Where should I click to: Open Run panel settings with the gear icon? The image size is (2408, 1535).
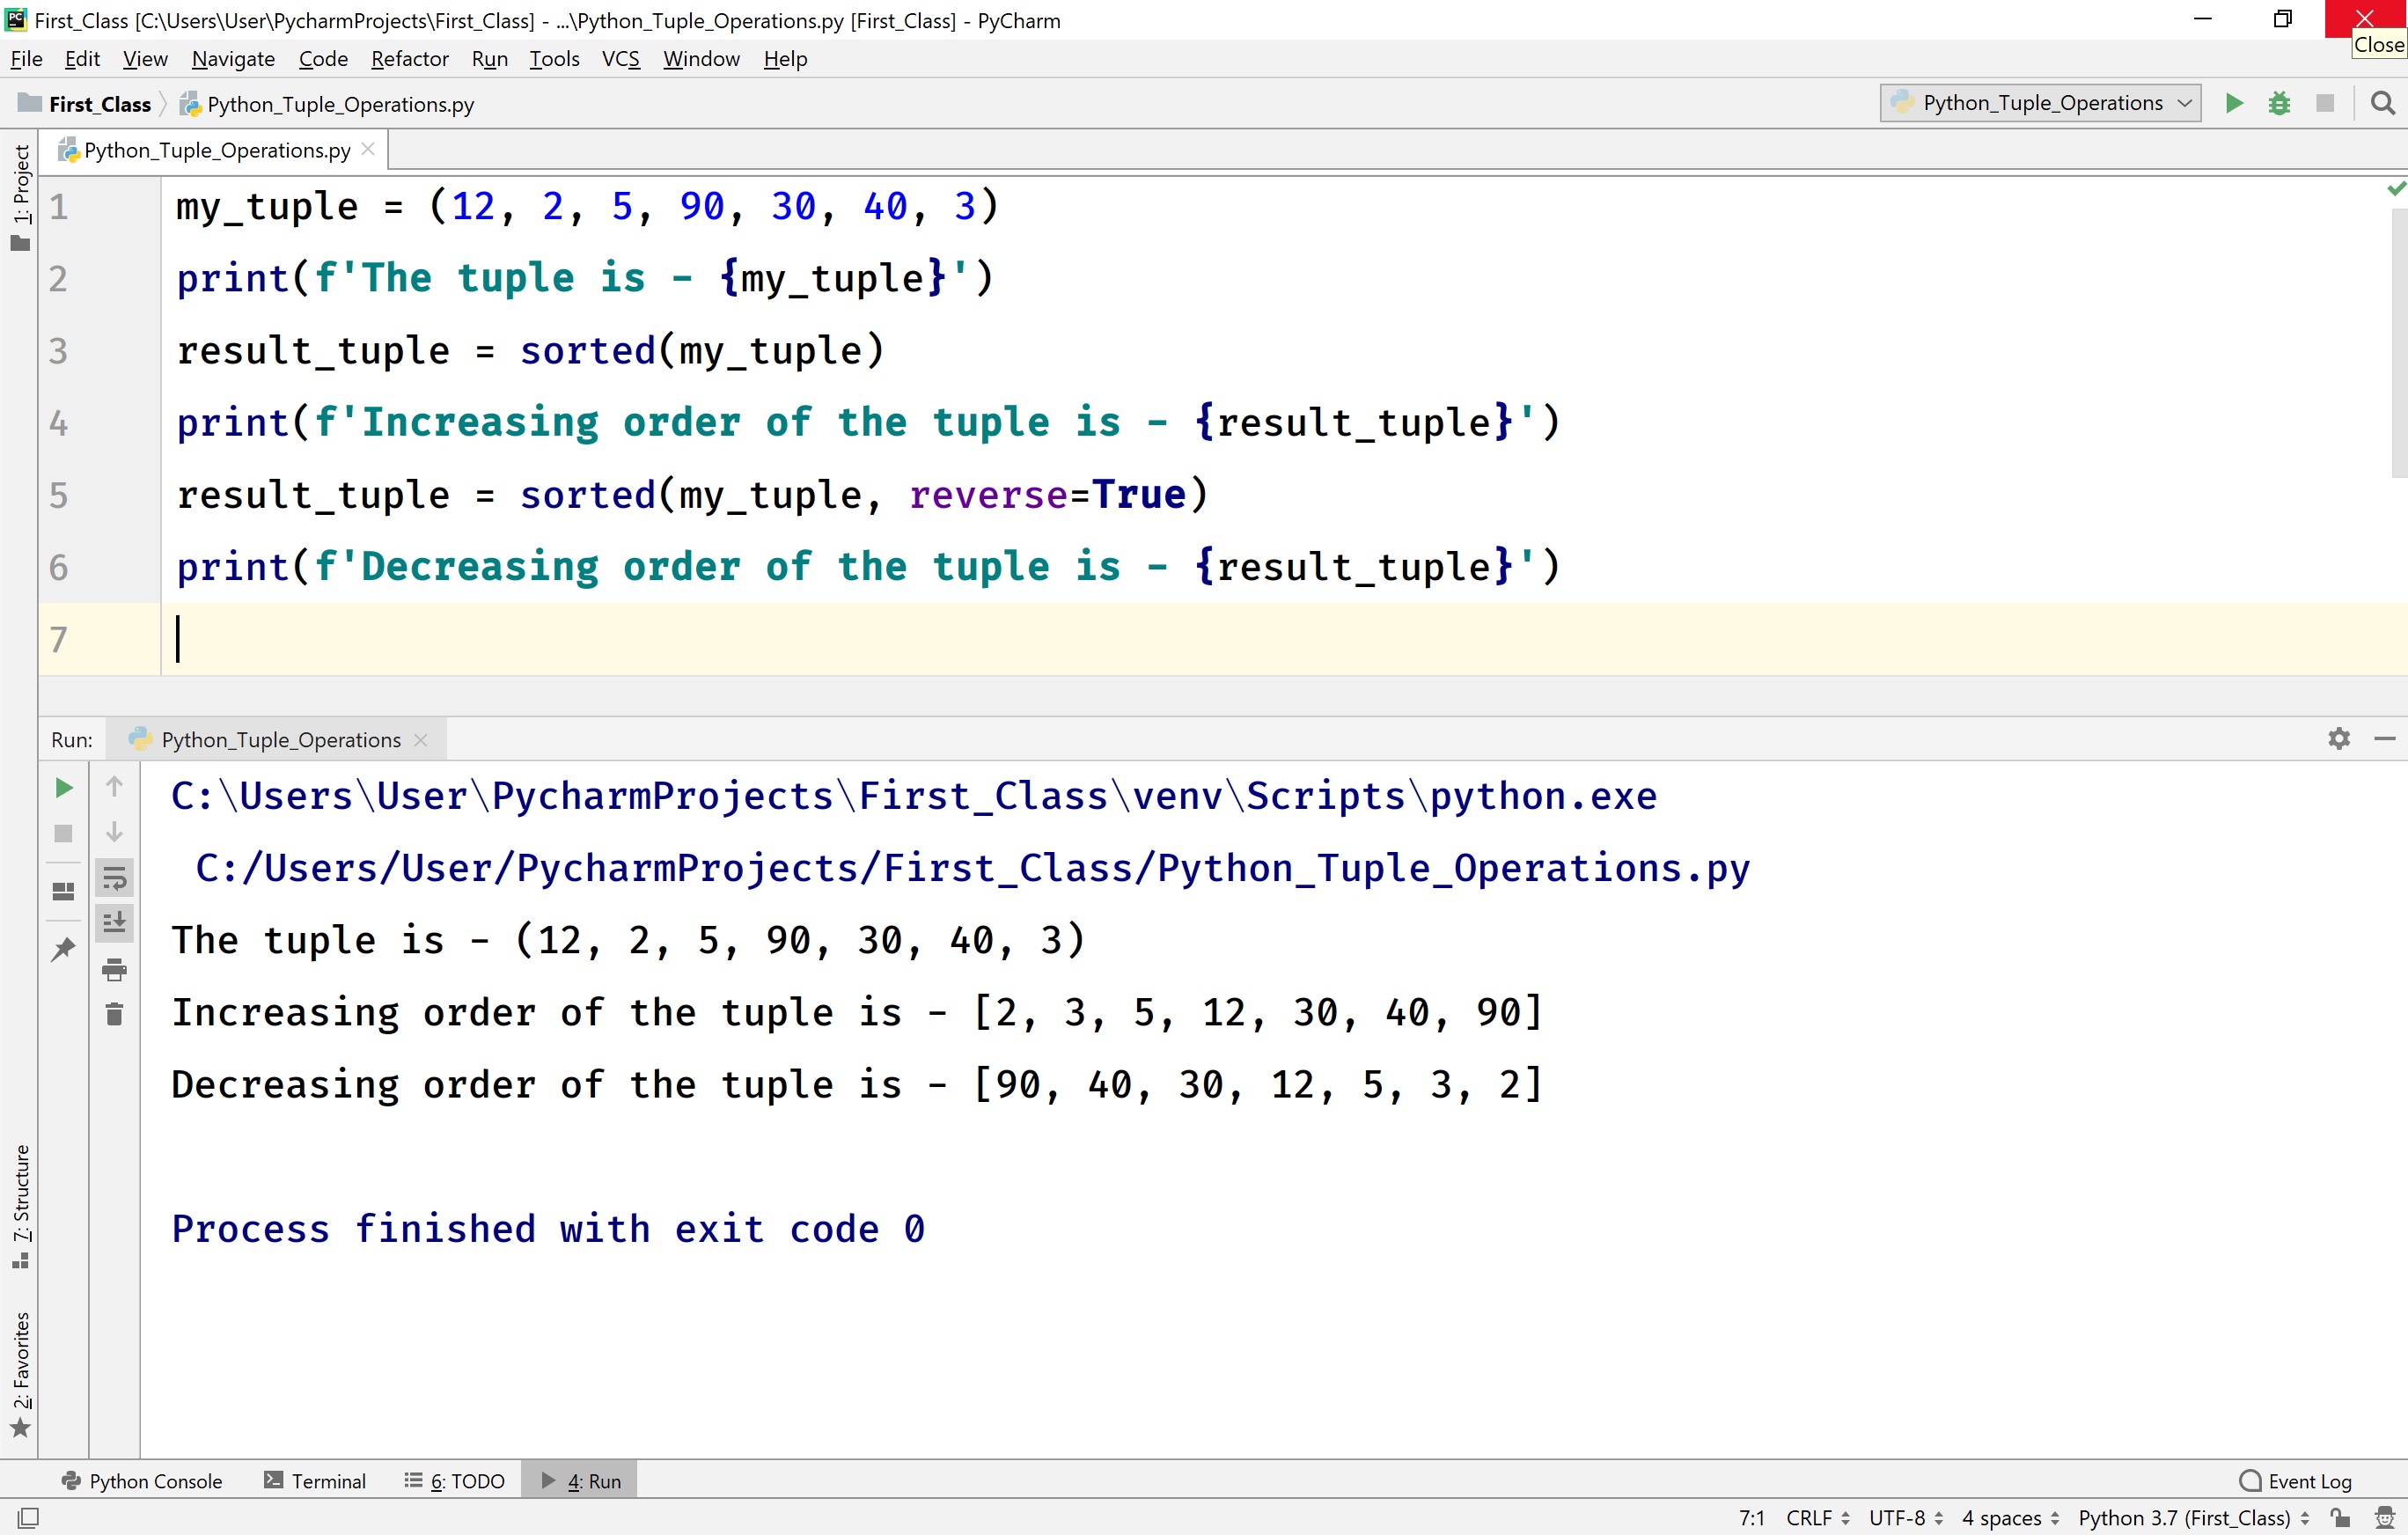2339,738
